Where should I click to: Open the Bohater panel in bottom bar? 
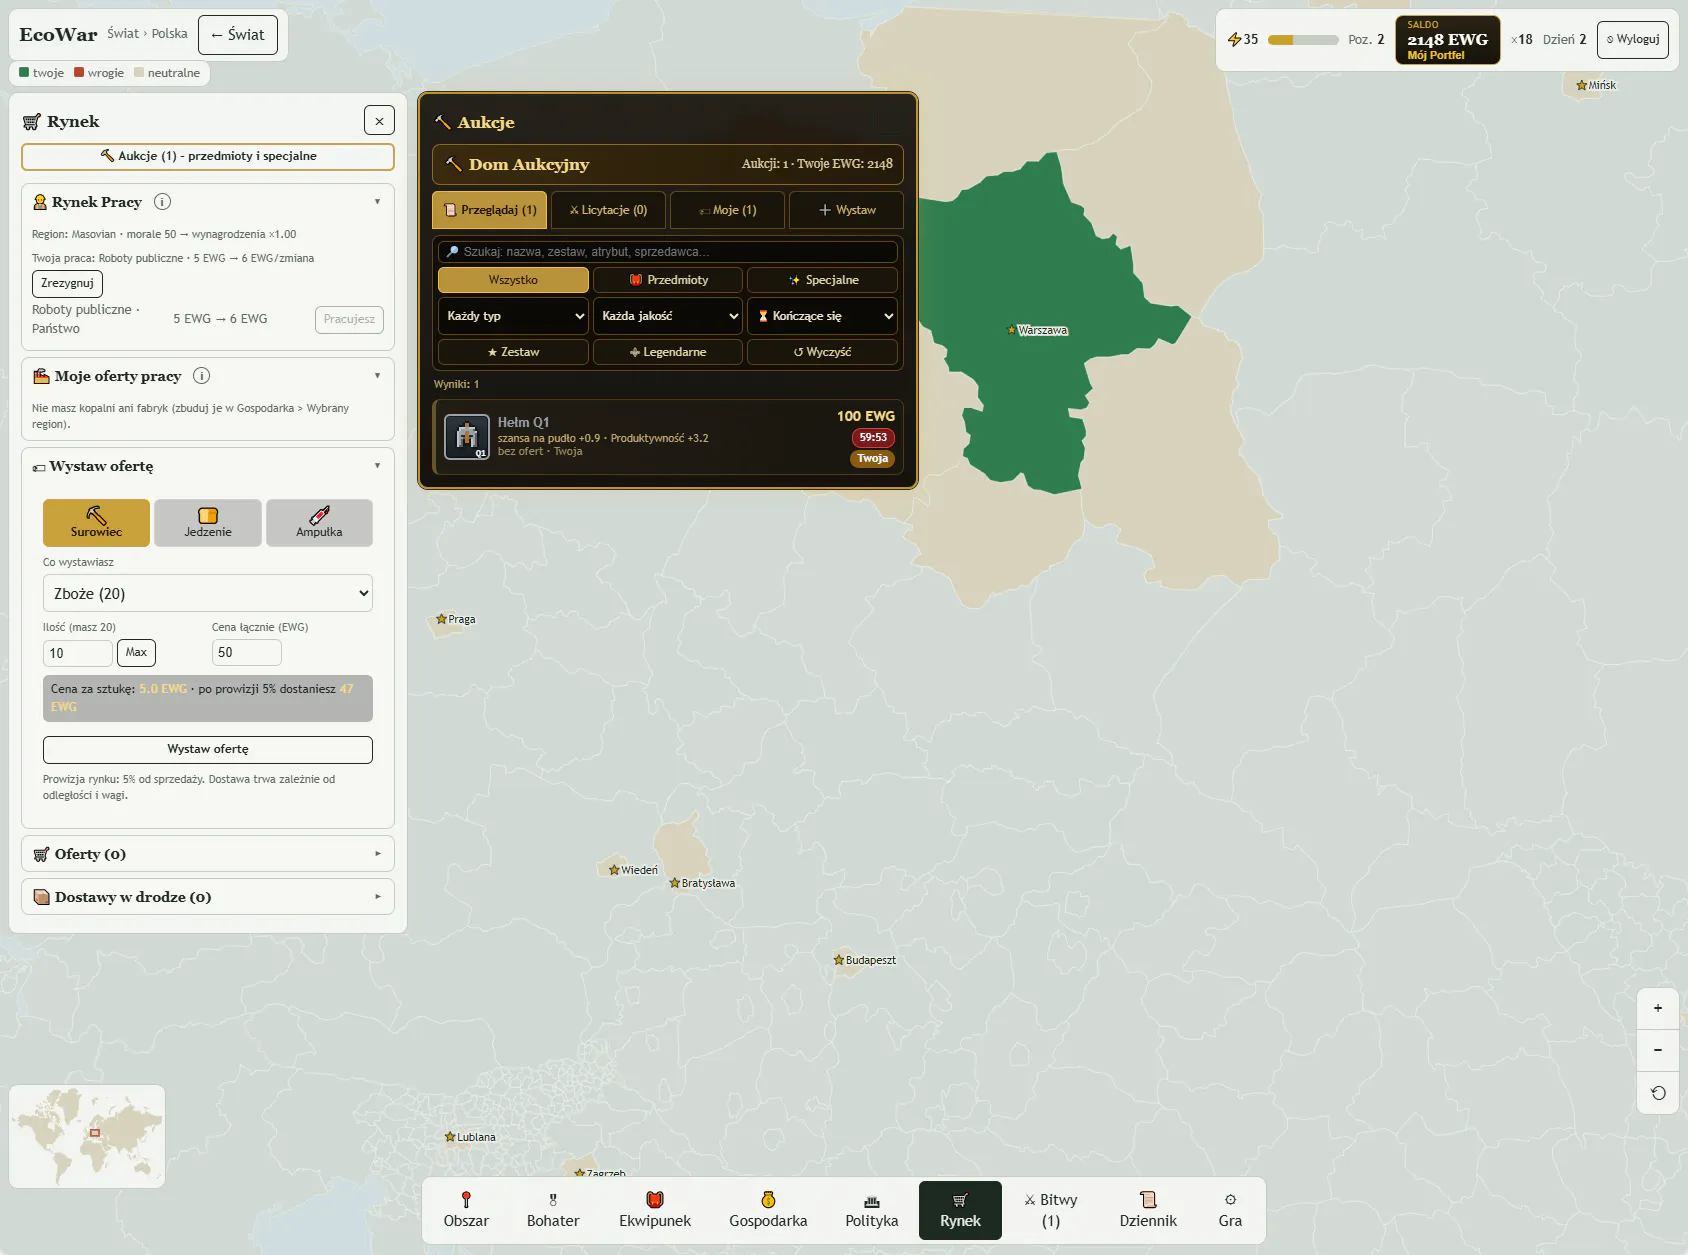click(x=553, y=1210)
